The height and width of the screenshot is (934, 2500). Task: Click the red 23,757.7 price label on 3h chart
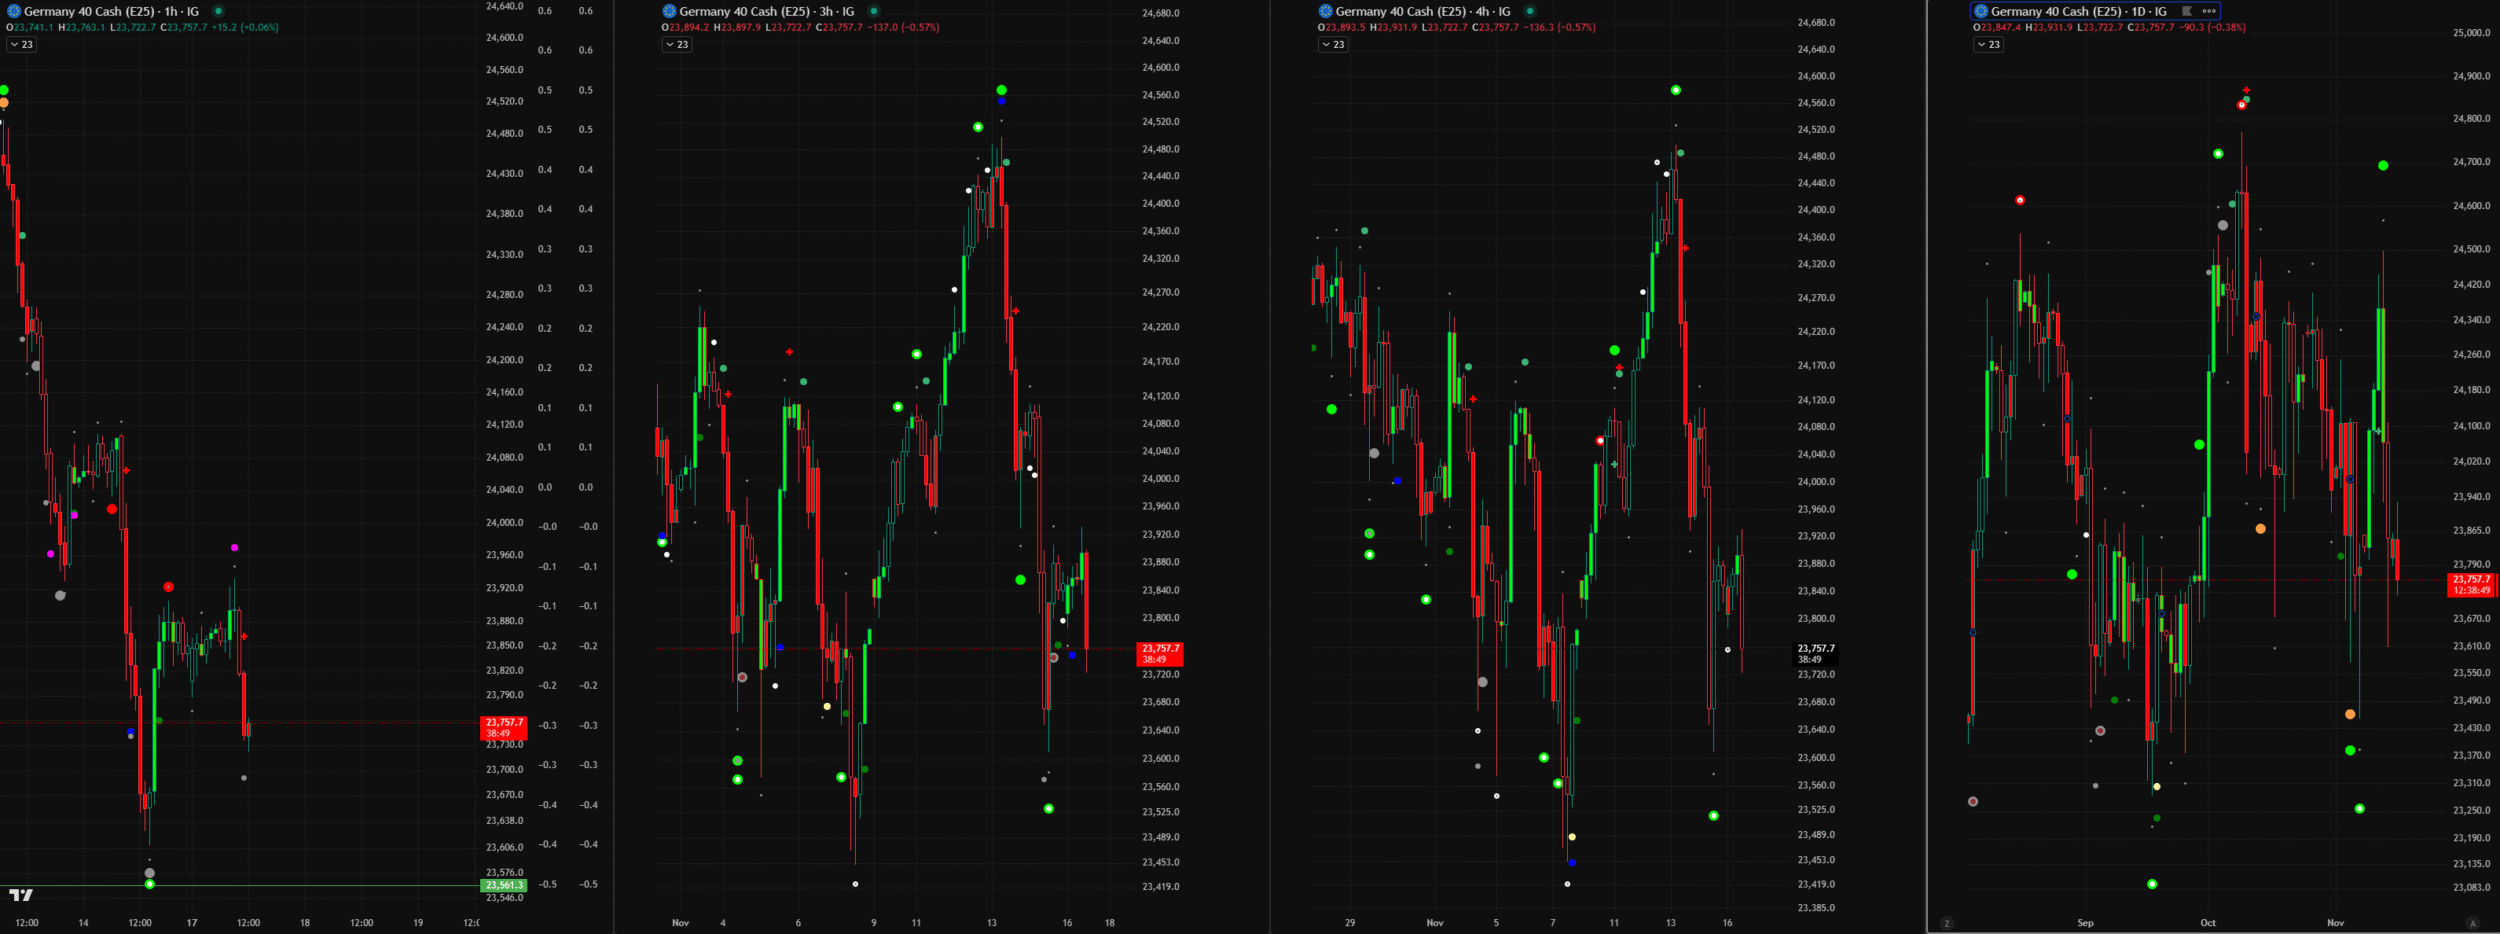pos(1160,654)
